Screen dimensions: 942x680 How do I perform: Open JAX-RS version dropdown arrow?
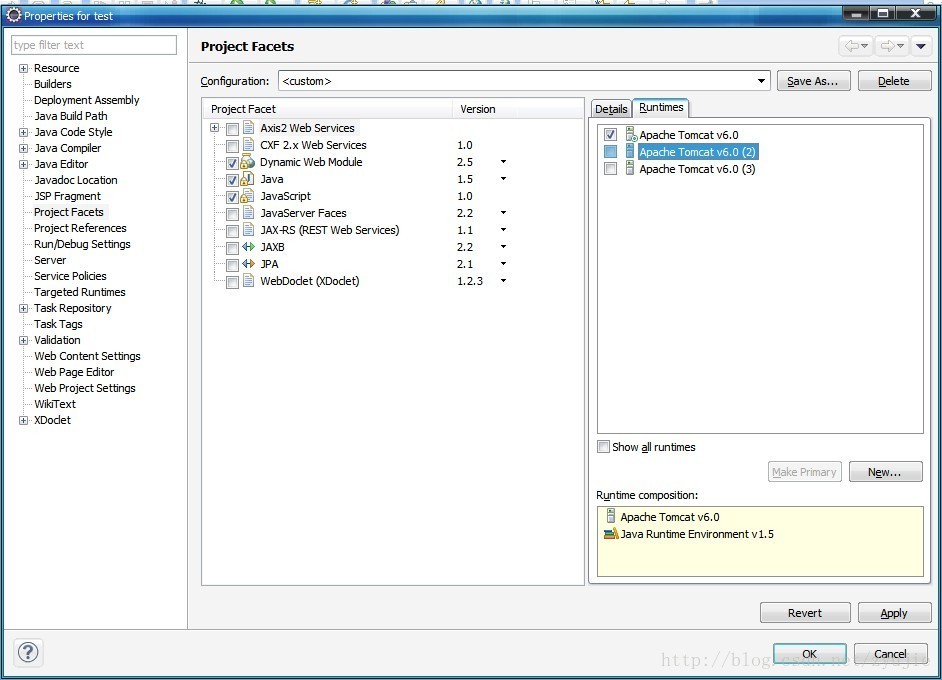pos(503,229)
